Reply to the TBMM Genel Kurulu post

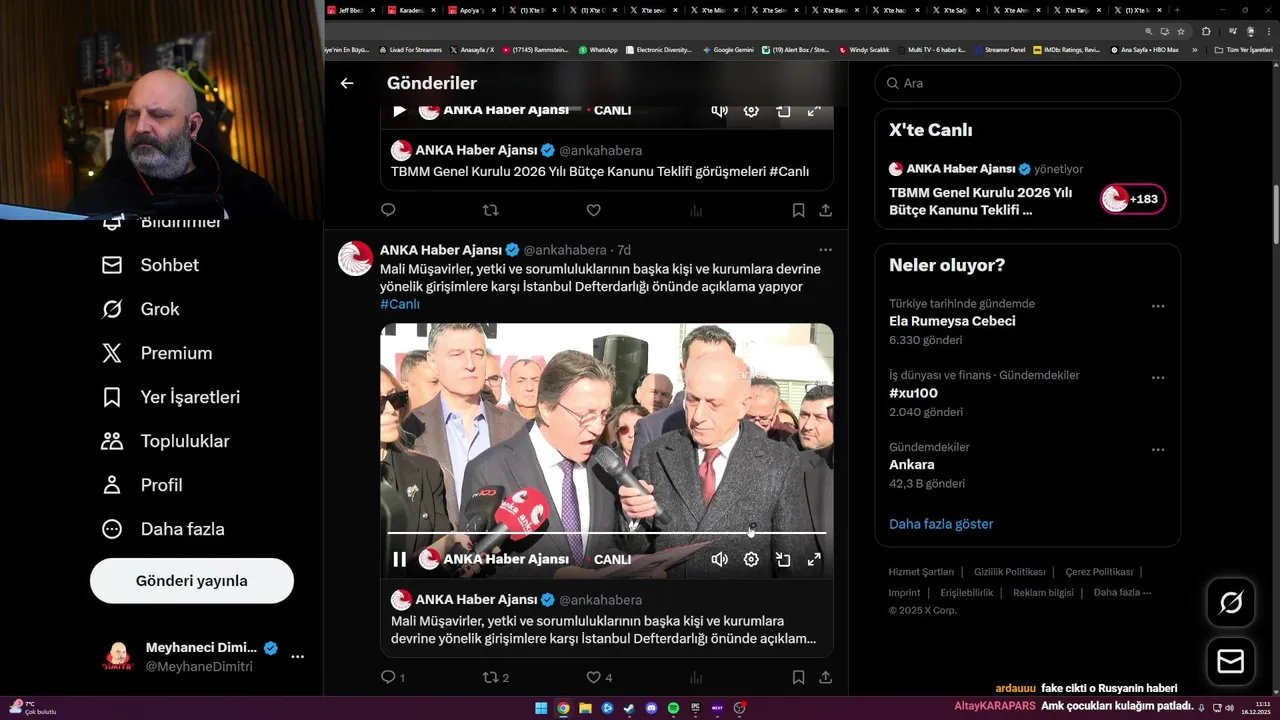tap(388, 210)
